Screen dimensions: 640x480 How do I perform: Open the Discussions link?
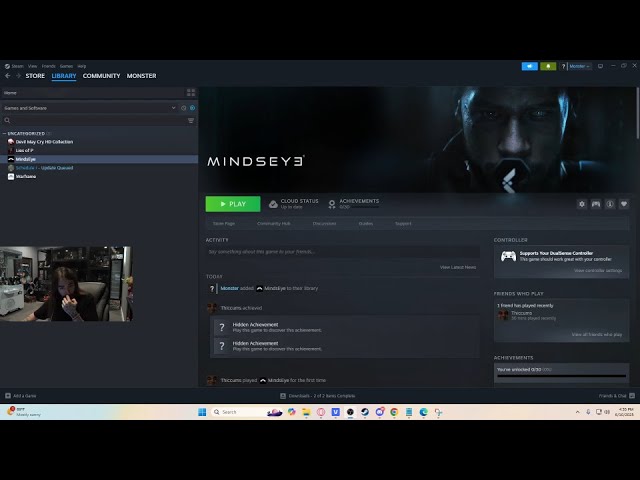(324, 224)
